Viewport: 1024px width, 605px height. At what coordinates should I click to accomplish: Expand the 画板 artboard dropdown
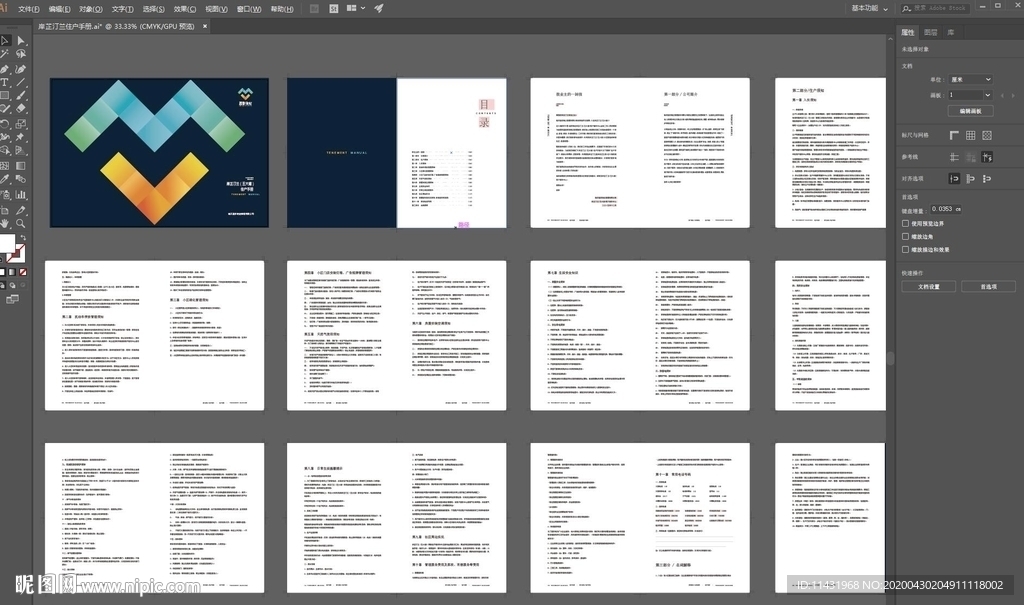tap(972, 94)
